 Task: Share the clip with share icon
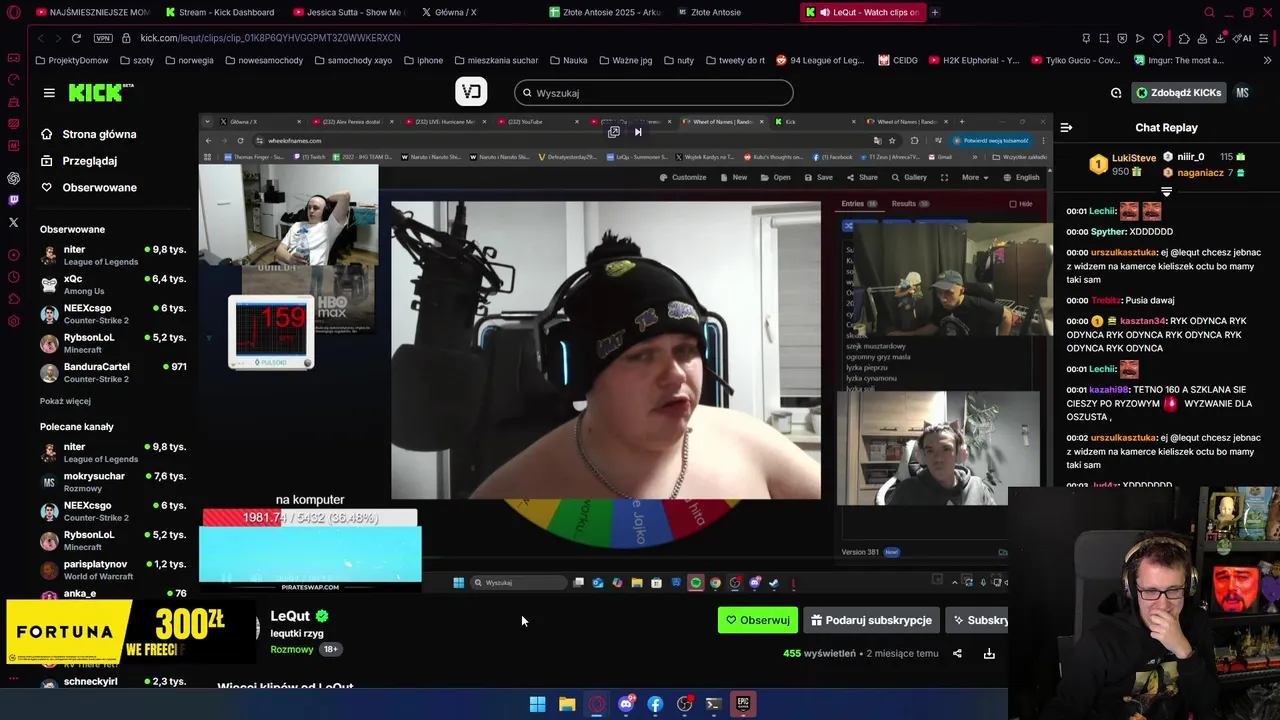pyautogui.click(x=957, y=654)
